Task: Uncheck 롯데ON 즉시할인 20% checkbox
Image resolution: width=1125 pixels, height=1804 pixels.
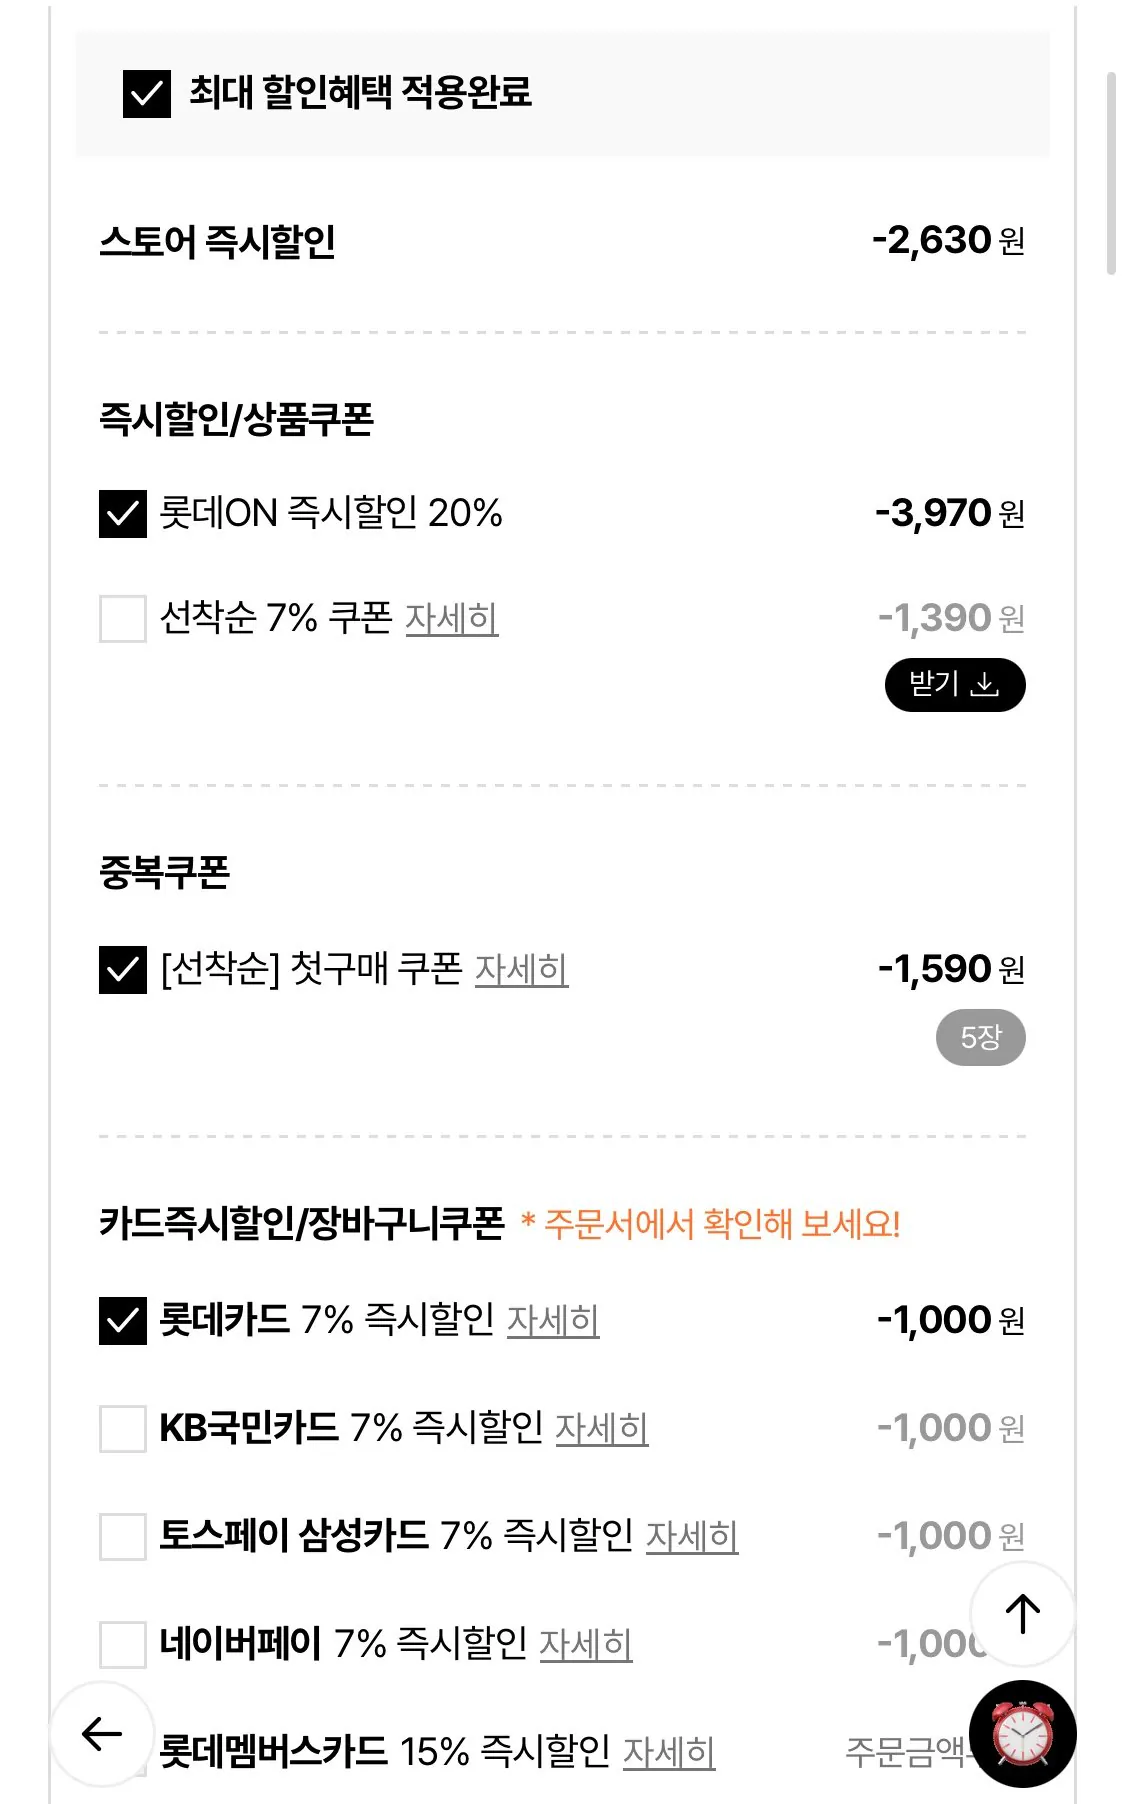Action: pyautogui.click(x=123, y=514)
